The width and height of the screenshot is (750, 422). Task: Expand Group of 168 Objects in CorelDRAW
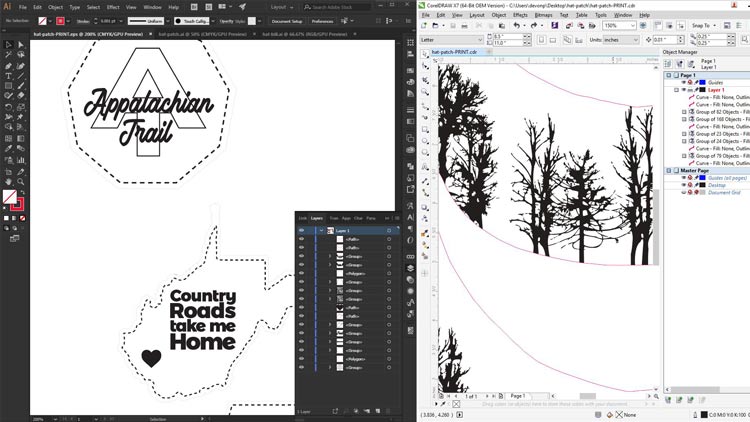[x=684, y=119]
